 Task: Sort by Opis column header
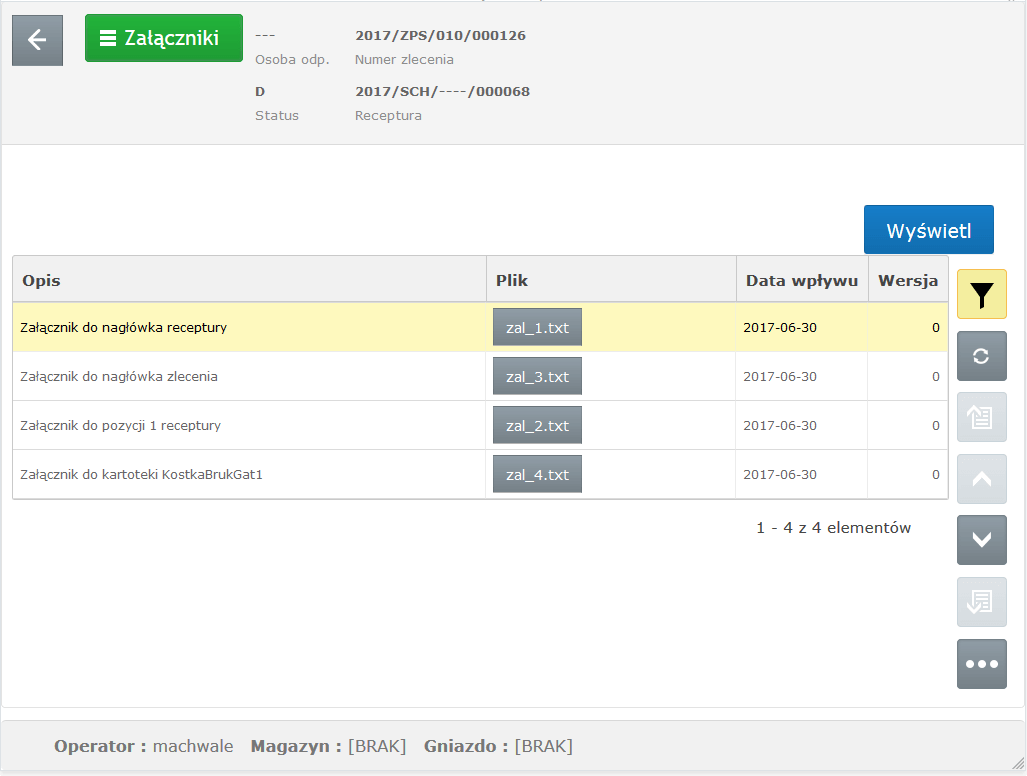249,280
